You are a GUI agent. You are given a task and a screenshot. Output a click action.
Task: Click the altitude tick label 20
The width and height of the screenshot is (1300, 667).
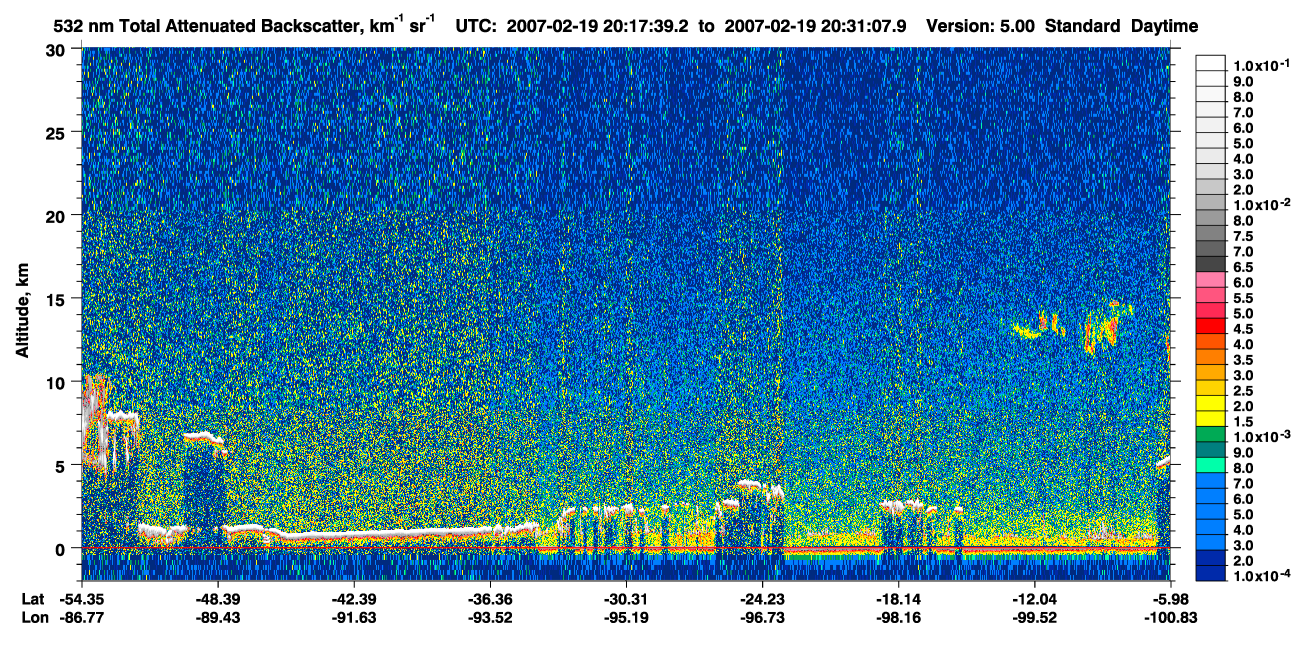(x=57, y=216)
